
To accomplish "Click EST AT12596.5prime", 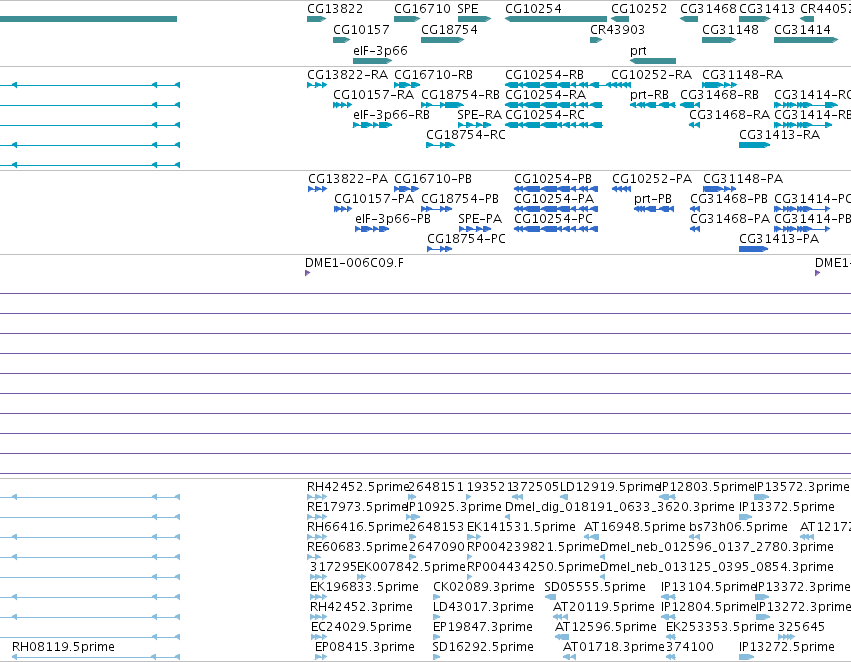I will (562, 637).
